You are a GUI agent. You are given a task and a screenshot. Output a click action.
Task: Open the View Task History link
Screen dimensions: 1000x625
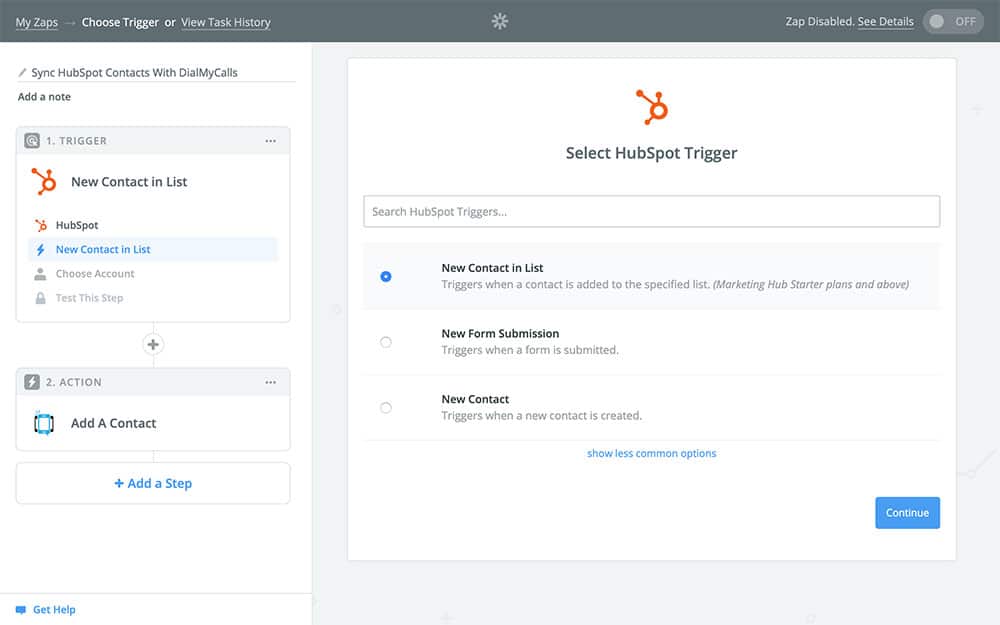pos(225,22)
